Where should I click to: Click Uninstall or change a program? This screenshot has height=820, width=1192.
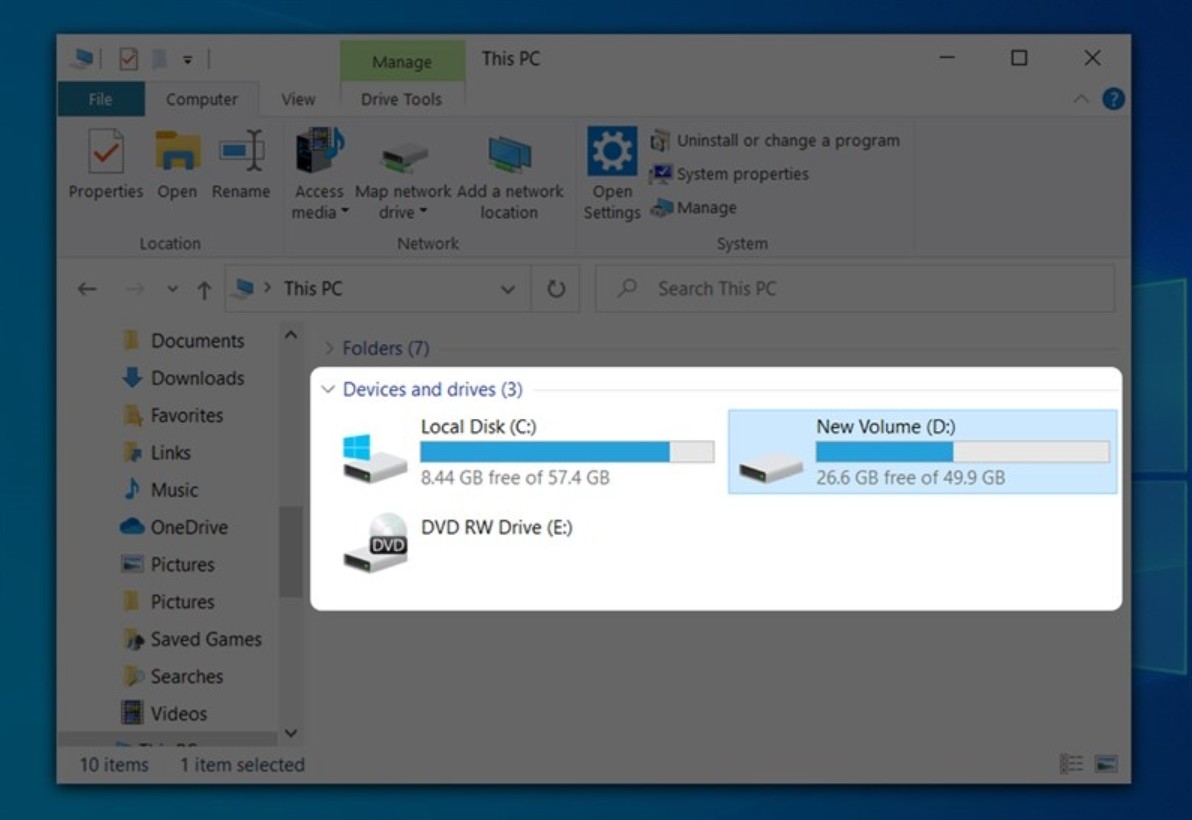[x=787, y=141]
